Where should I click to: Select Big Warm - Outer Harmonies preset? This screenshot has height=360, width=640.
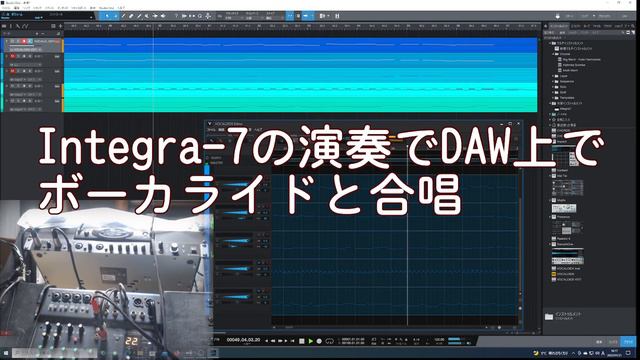pyautogui.click(x=581, y=60)
